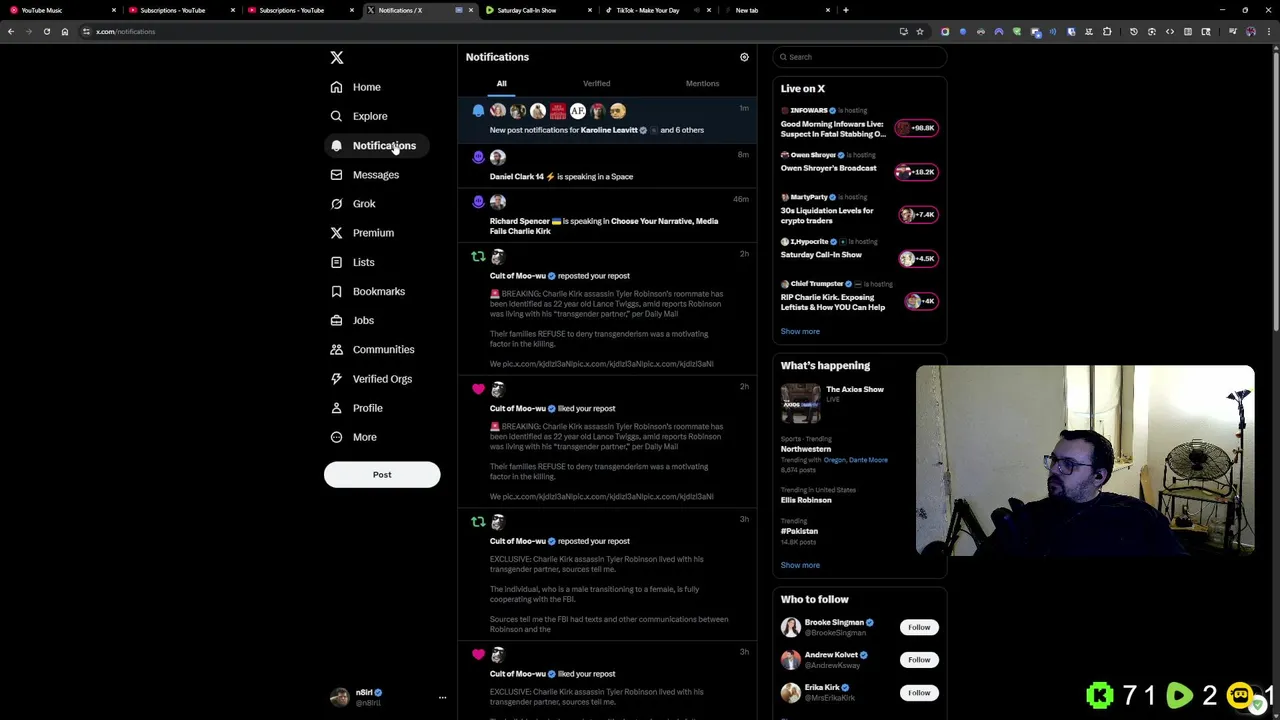Screen dimensions: 1280x720
Task: Open RIP Charlie Kirk live space
Action: pos(859,298)
